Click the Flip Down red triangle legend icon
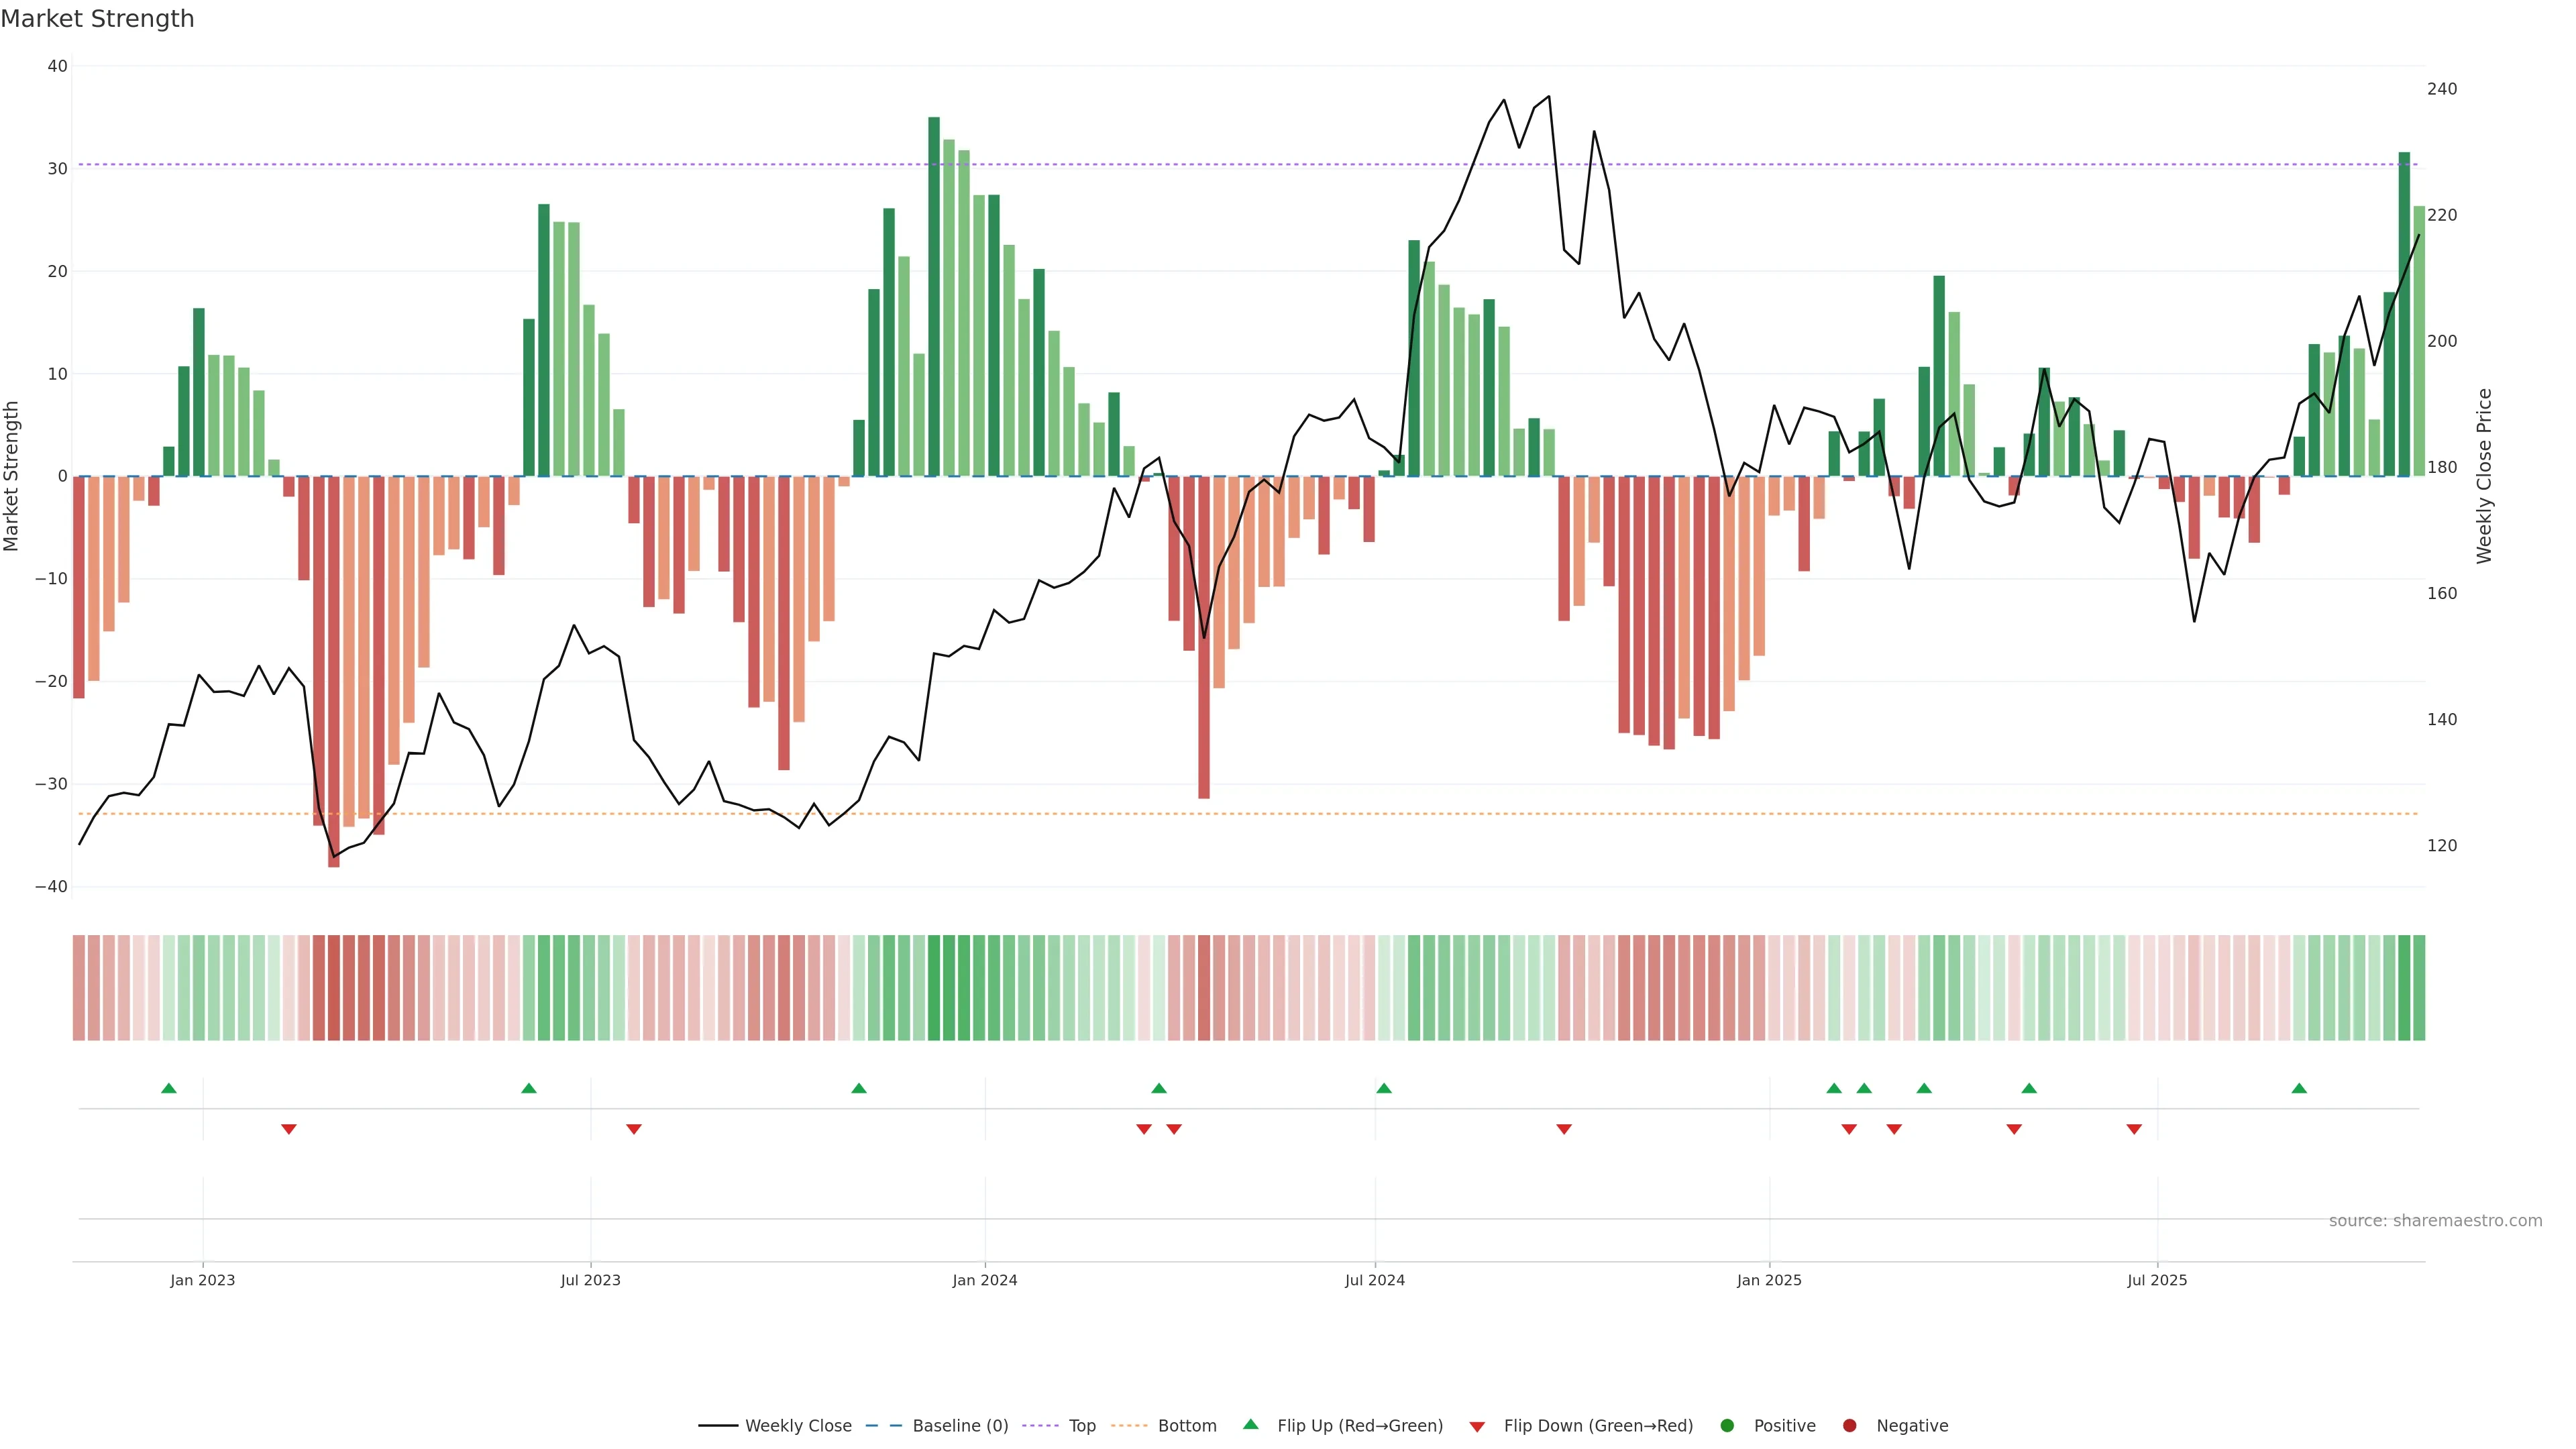The image size is (2576, 1449). (1477, 1427)
